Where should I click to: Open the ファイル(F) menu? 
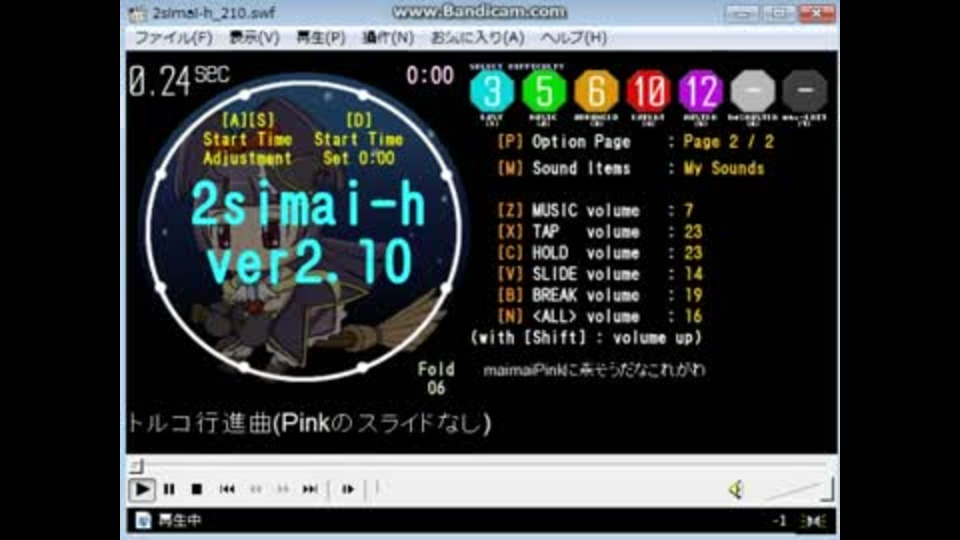[173, 38]
